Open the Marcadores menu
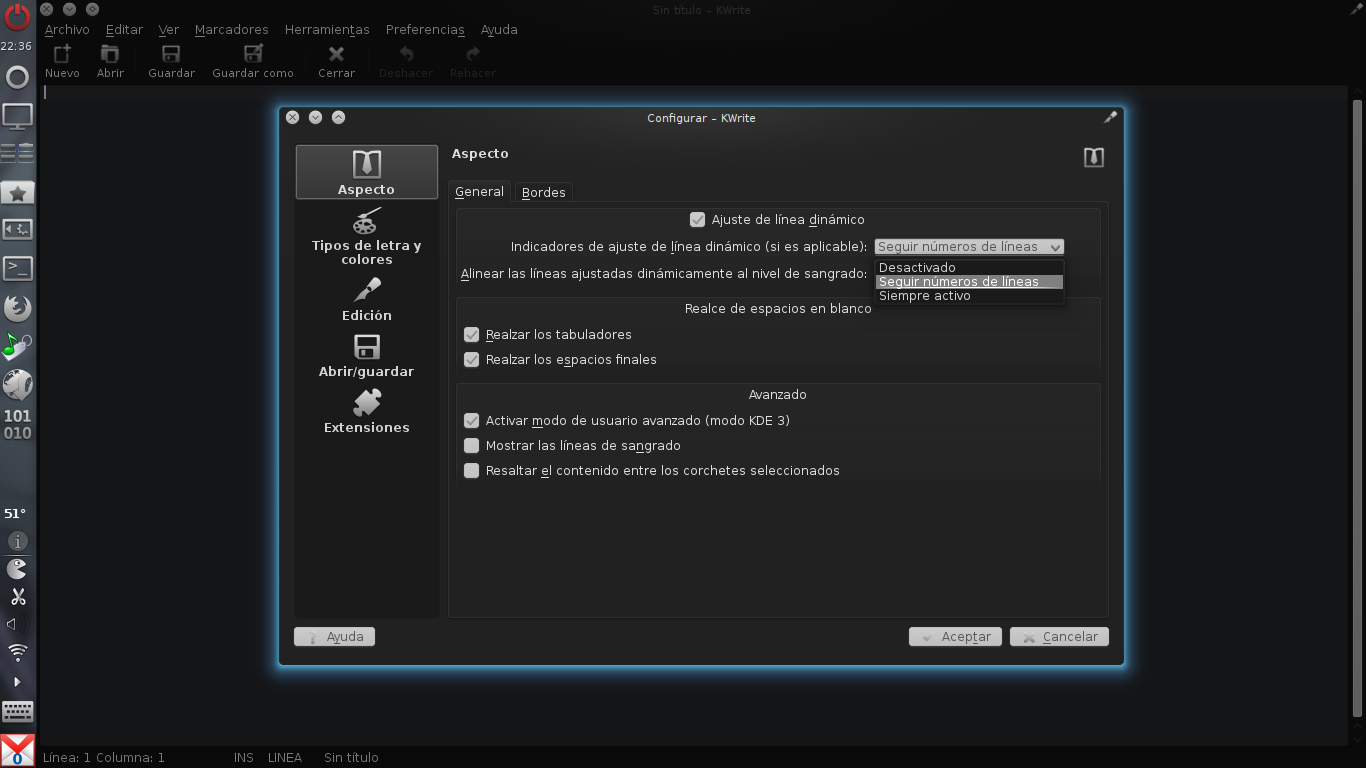 (231, 29)
